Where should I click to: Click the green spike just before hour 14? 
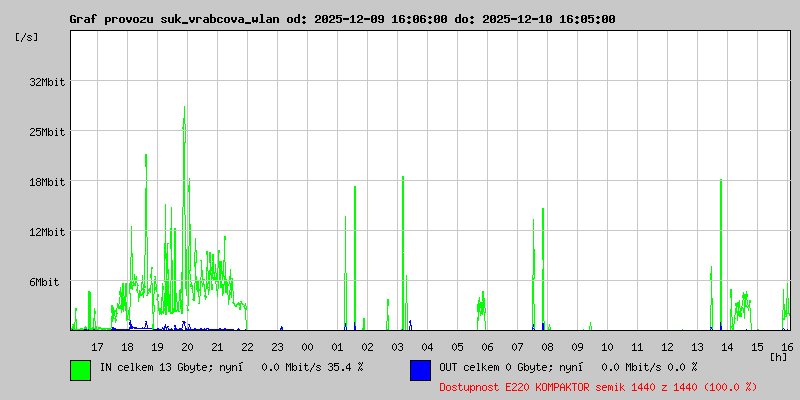pyautogui.click(x=721, y=255)
